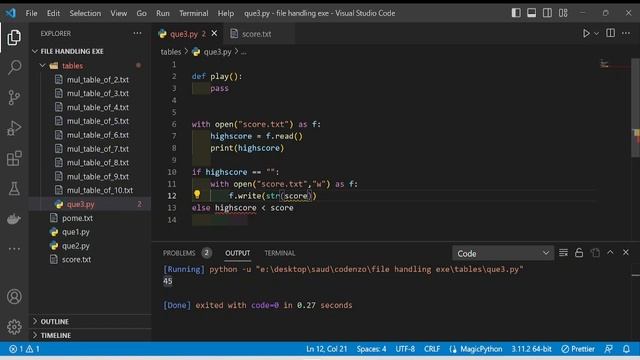Open the Accounts menu
This screenshot has height=360, width=640.
[14, 296]
